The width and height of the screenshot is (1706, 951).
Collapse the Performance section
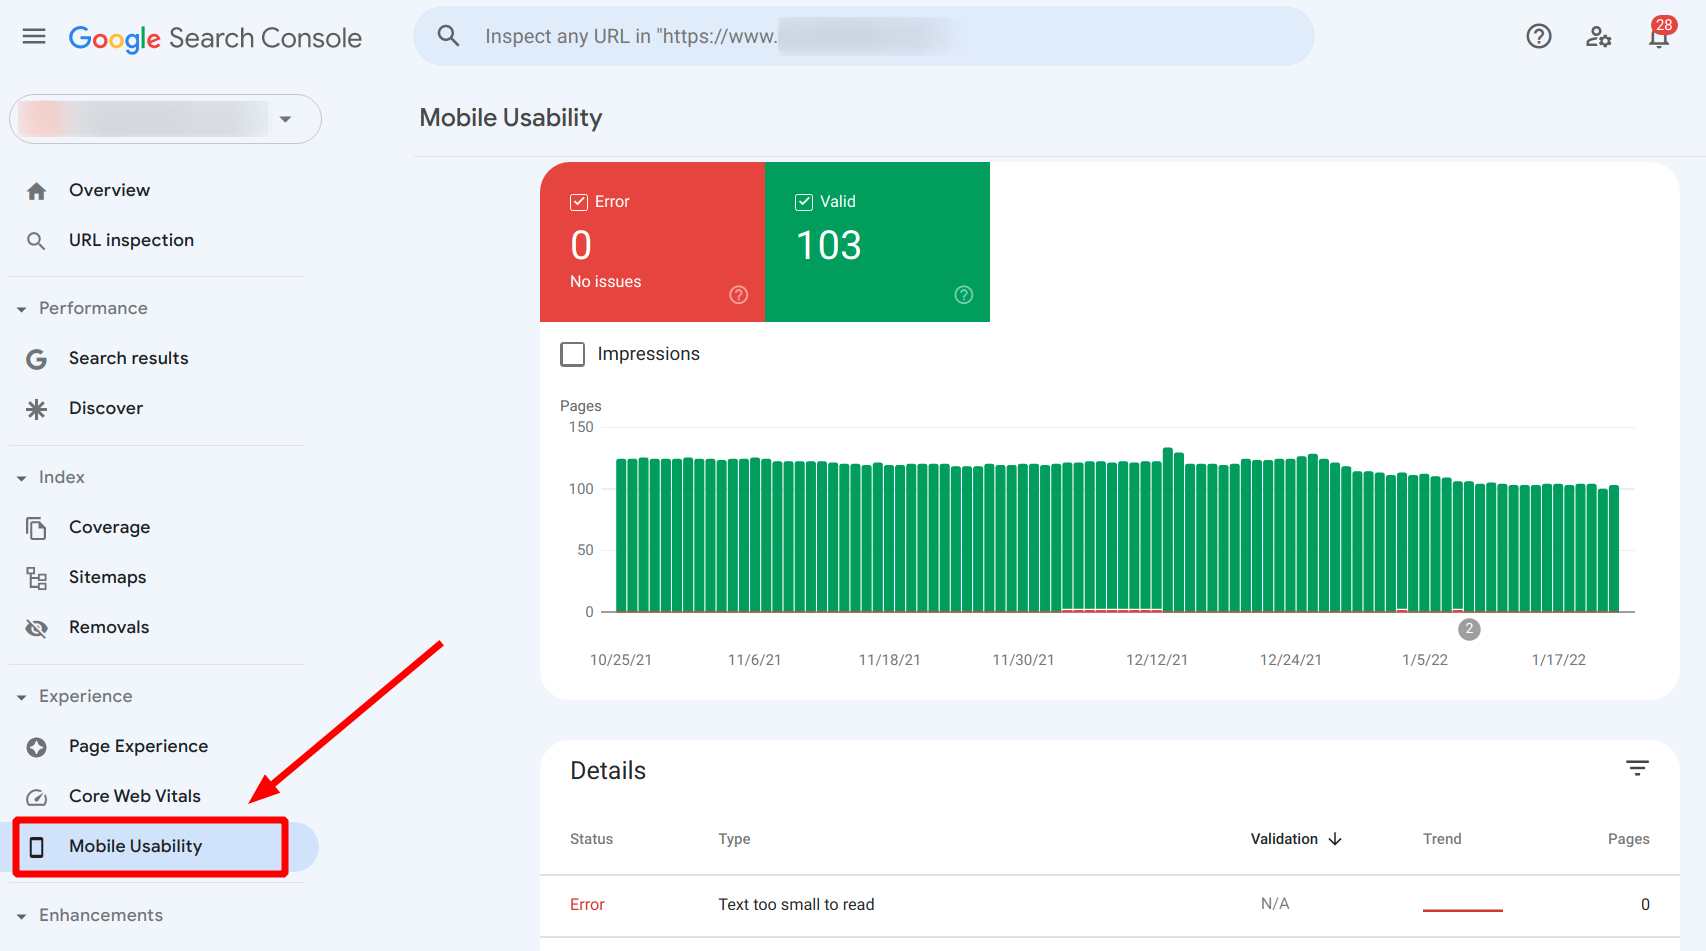(x=22, y=308)
